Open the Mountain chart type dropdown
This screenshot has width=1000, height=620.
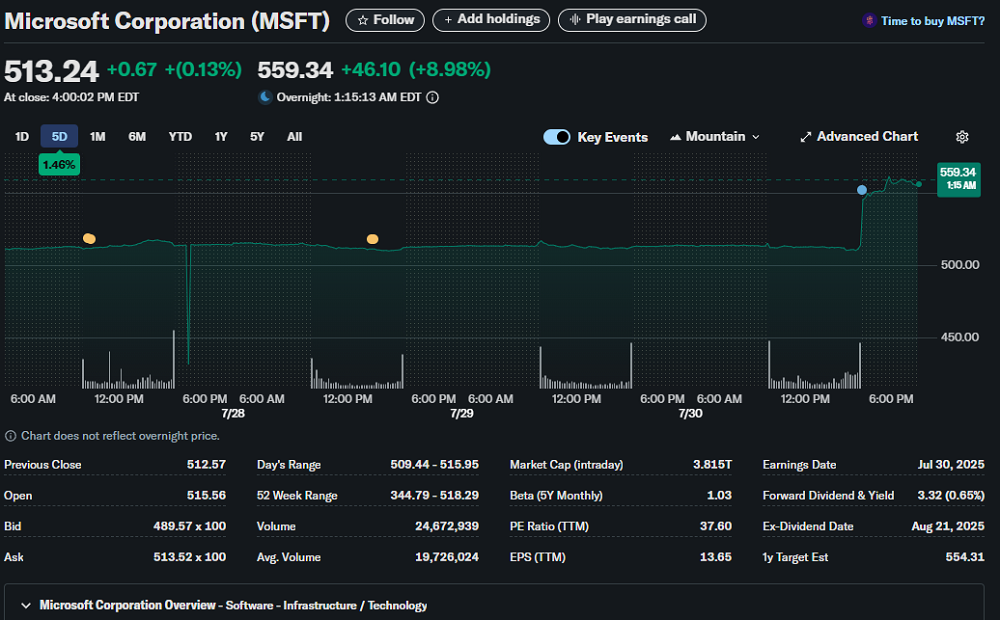(x=715, y=137)
